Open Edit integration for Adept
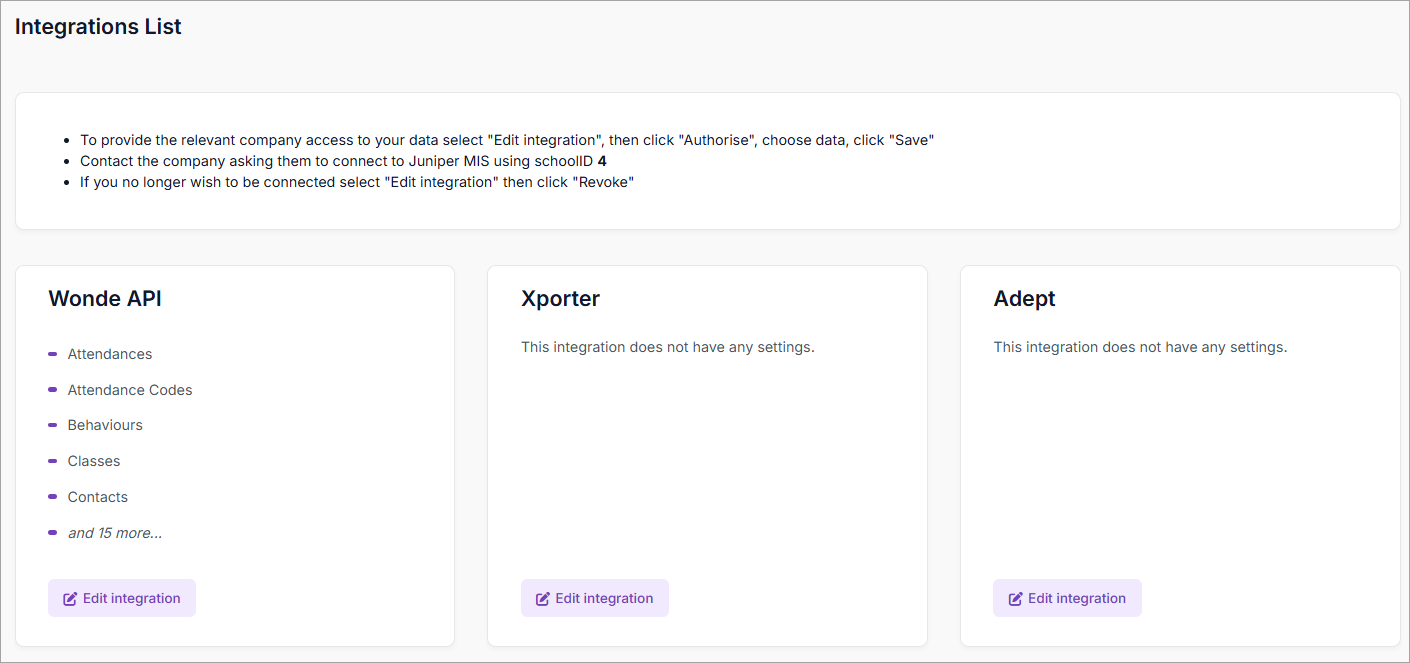 click(x=1067, y=598)
